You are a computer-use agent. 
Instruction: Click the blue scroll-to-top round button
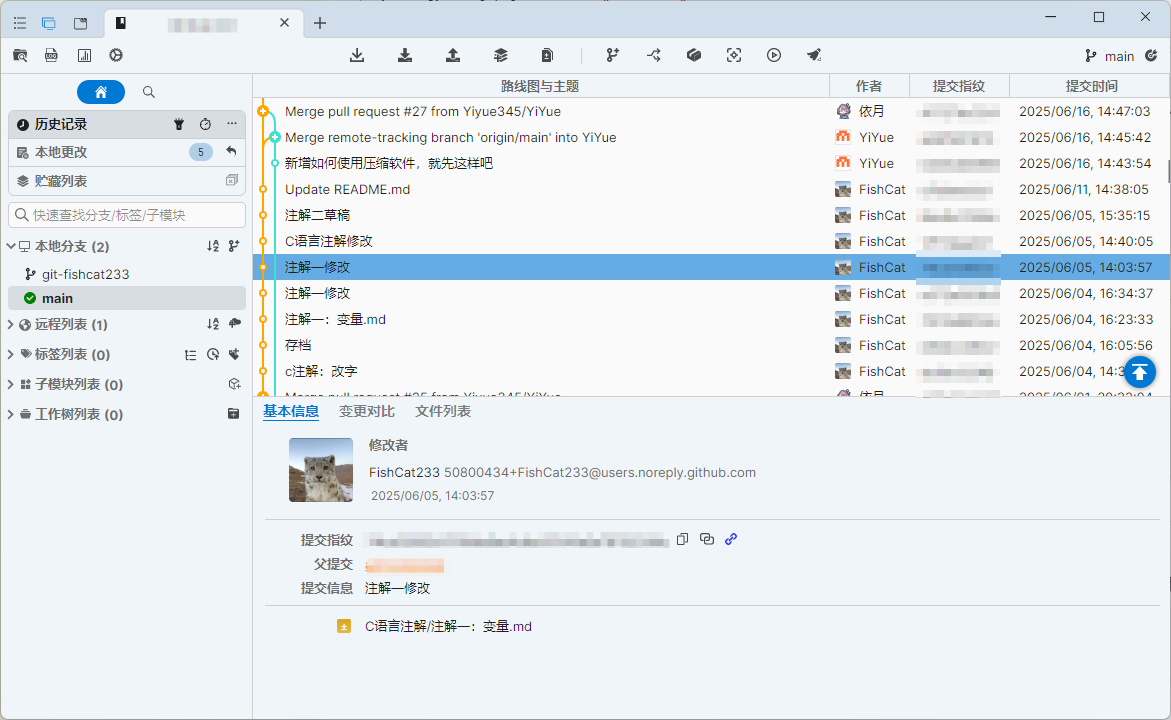coord(1140,372)
